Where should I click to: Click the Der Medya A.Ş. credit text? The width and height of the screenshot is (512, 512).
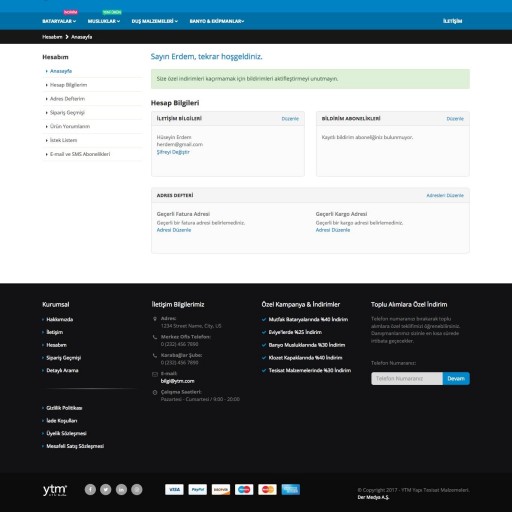(373, 497)
